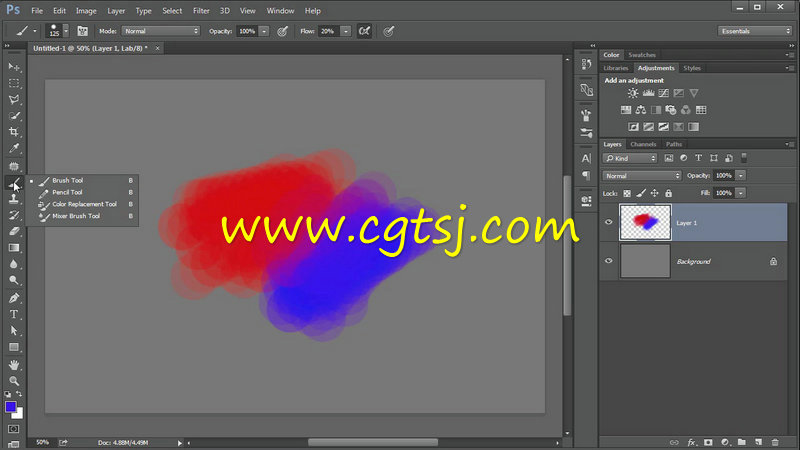Select the Quick Selection tool
The image size is (800, 450).
[14, 116]
